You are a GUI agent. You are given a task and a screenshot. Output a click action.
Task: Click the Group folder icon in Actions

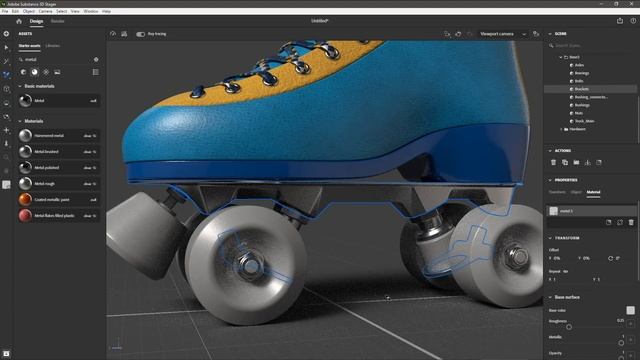pyautogui.click(x=576, y=162)
